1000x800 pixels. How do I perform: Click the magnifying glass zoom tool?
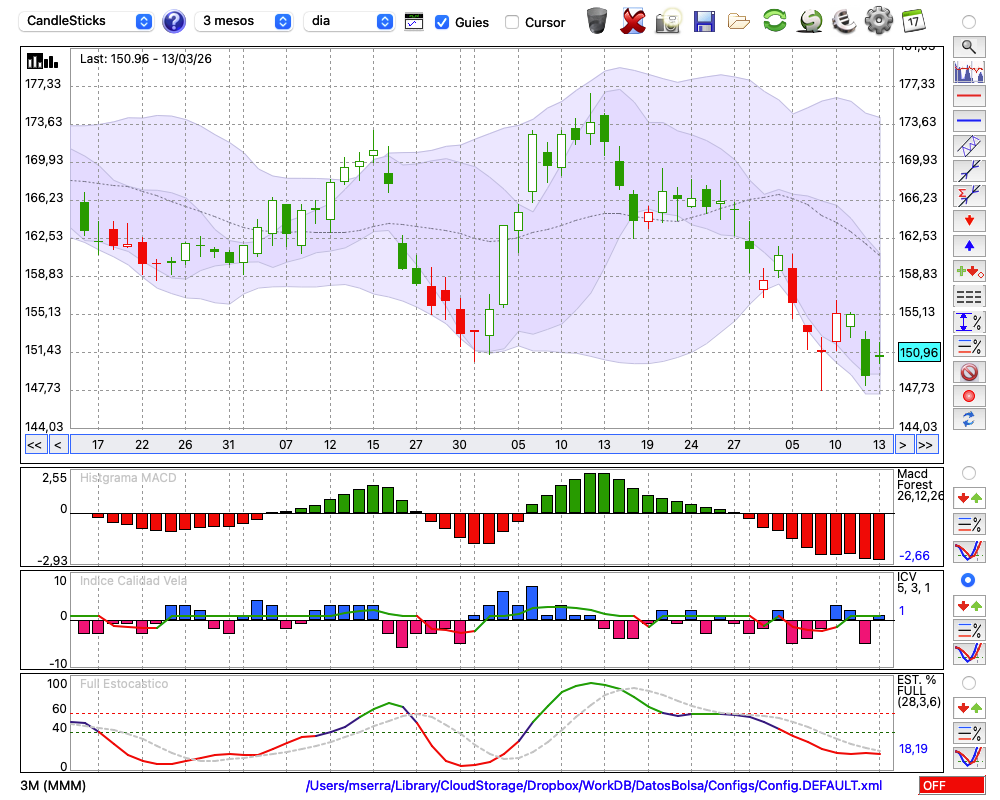(x=967, y=46)
